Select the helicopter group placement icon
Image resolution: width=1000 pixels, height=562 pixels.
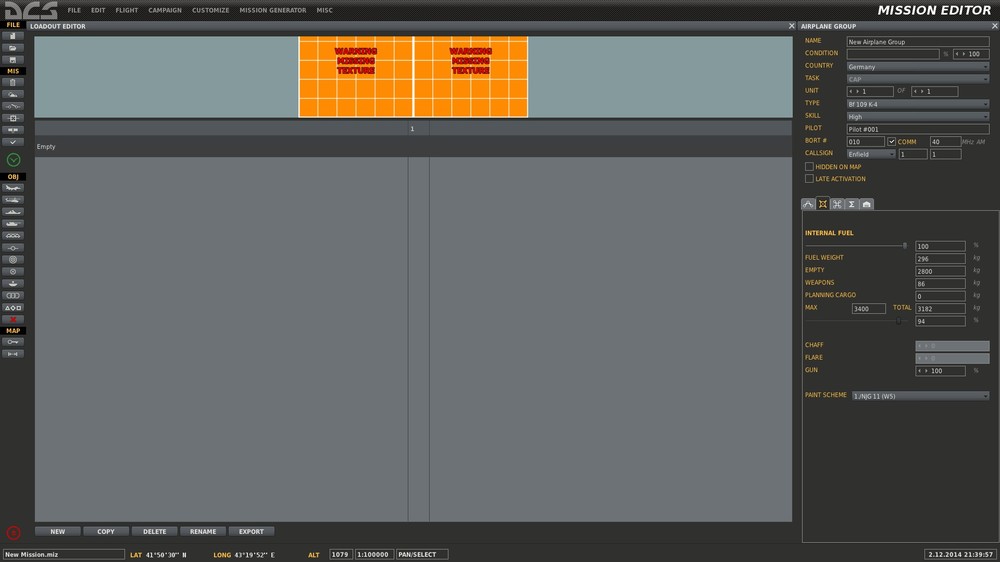(x=13, y=200)
